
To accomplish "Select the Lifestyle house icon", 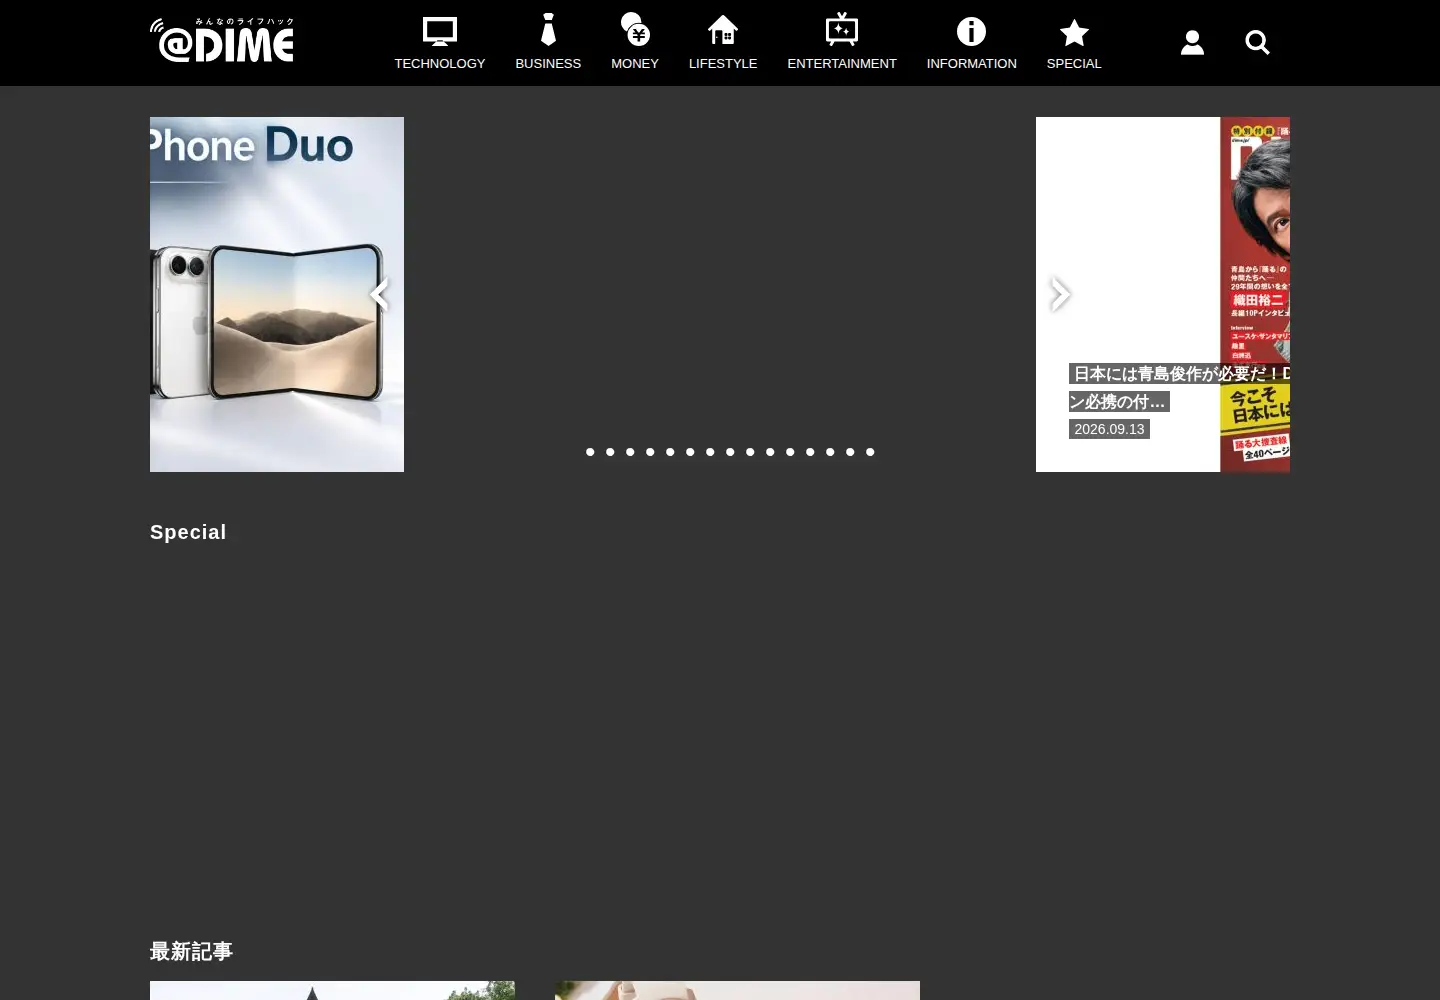I will pos(723,30).
